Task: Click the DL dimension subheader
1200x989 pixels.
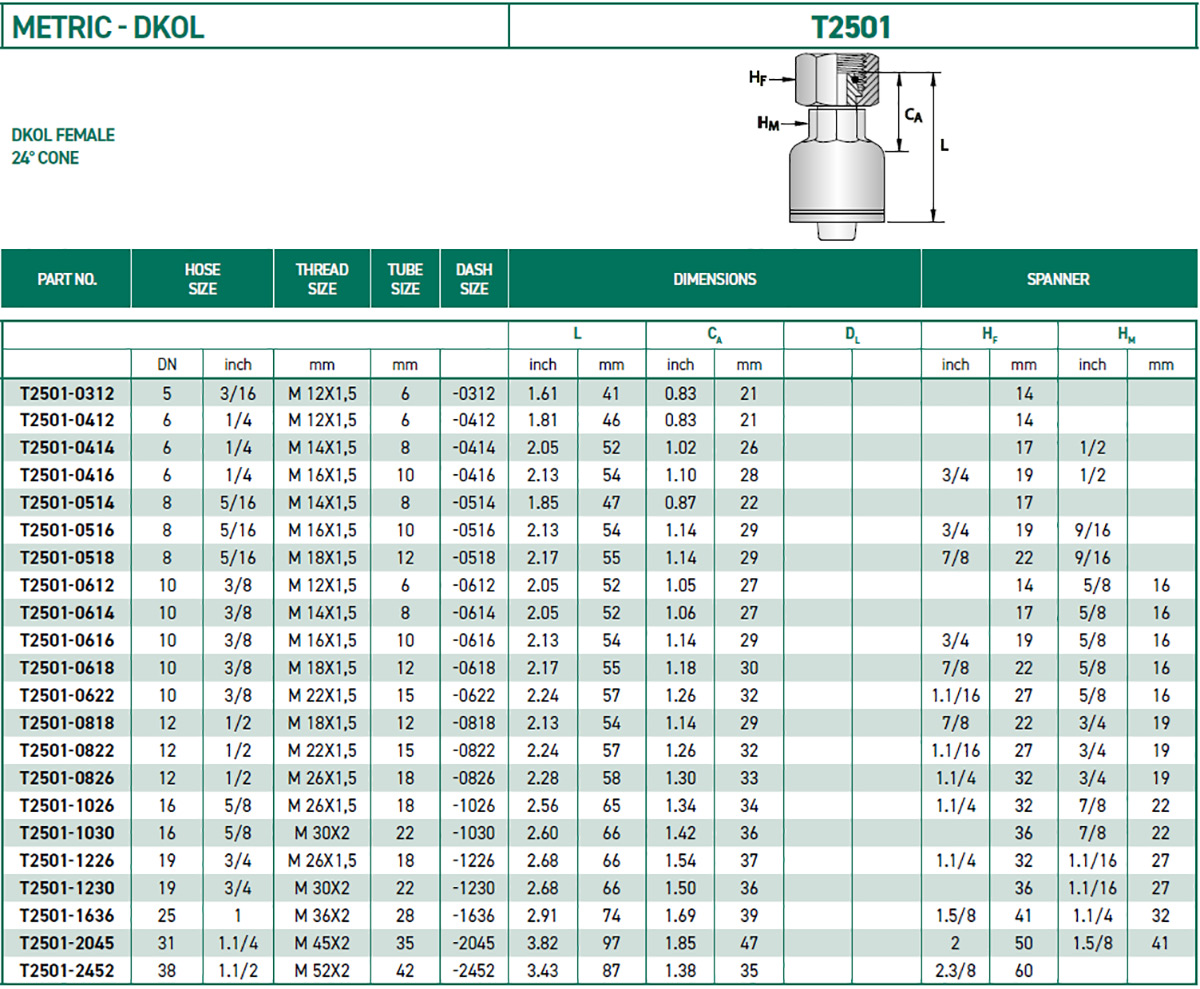Action: [851, 337]
